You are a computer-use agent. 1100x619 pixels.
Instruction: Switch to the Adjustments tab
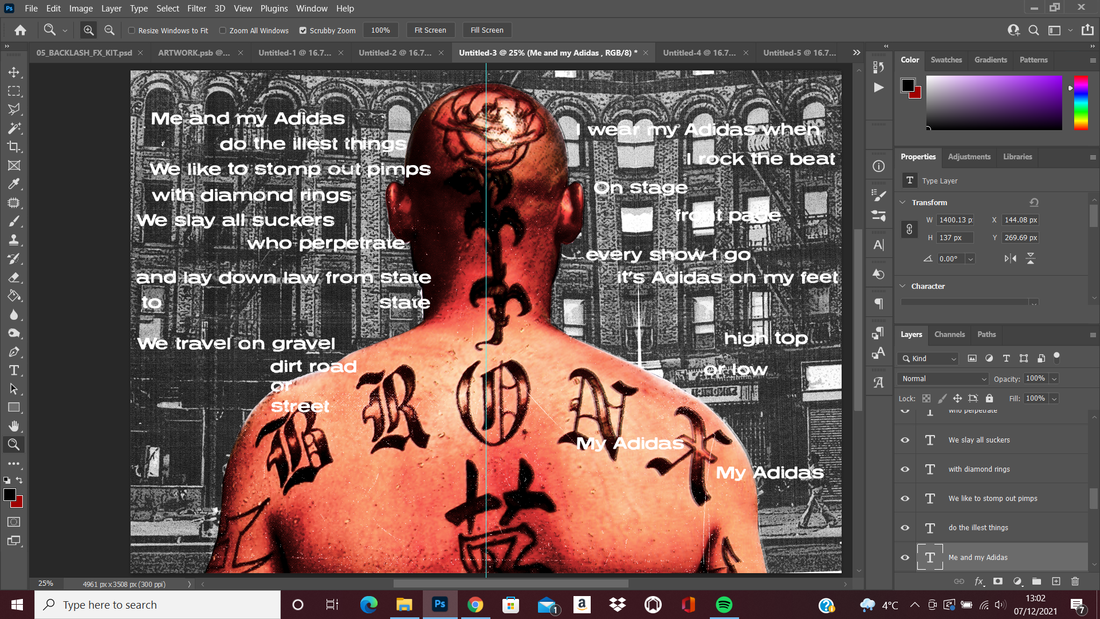[x=969, y=157]
